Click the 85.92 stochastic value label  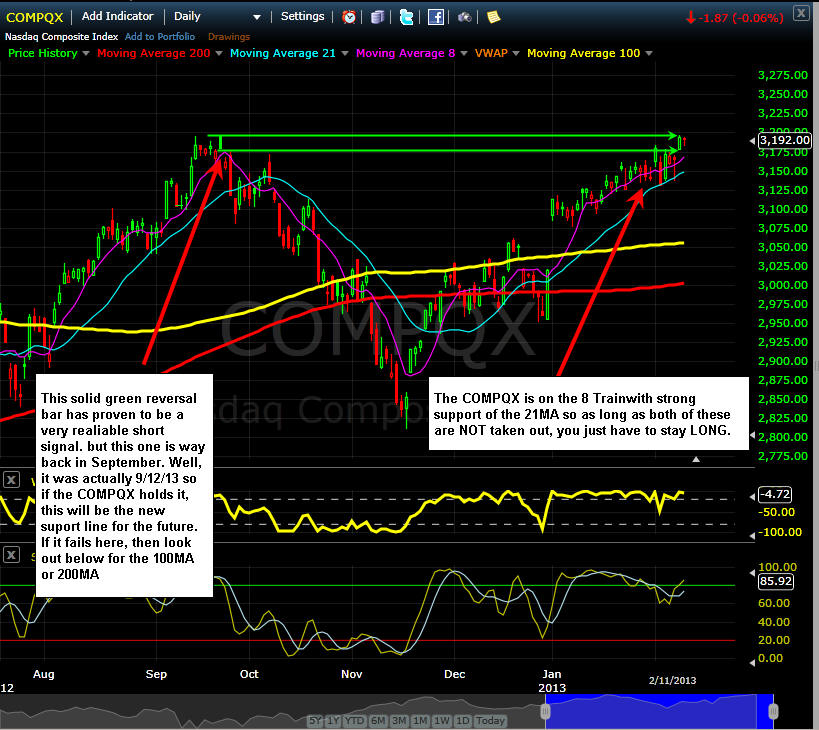point(776,581)
